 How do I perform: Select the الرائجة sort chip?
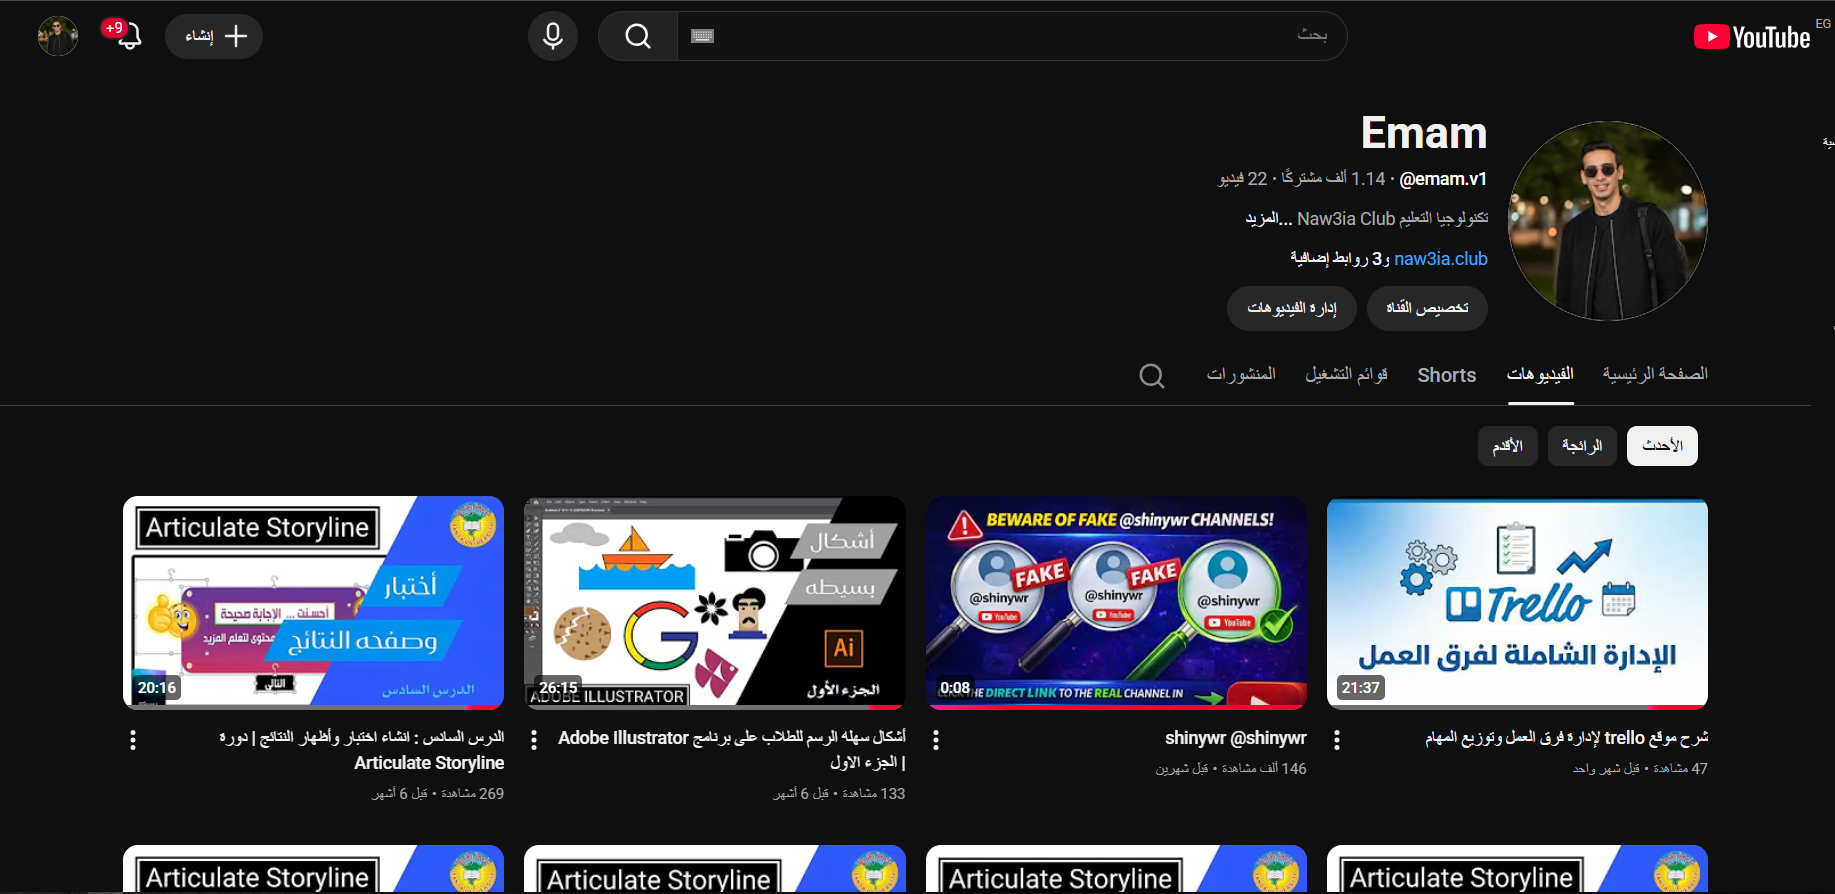1582,446
